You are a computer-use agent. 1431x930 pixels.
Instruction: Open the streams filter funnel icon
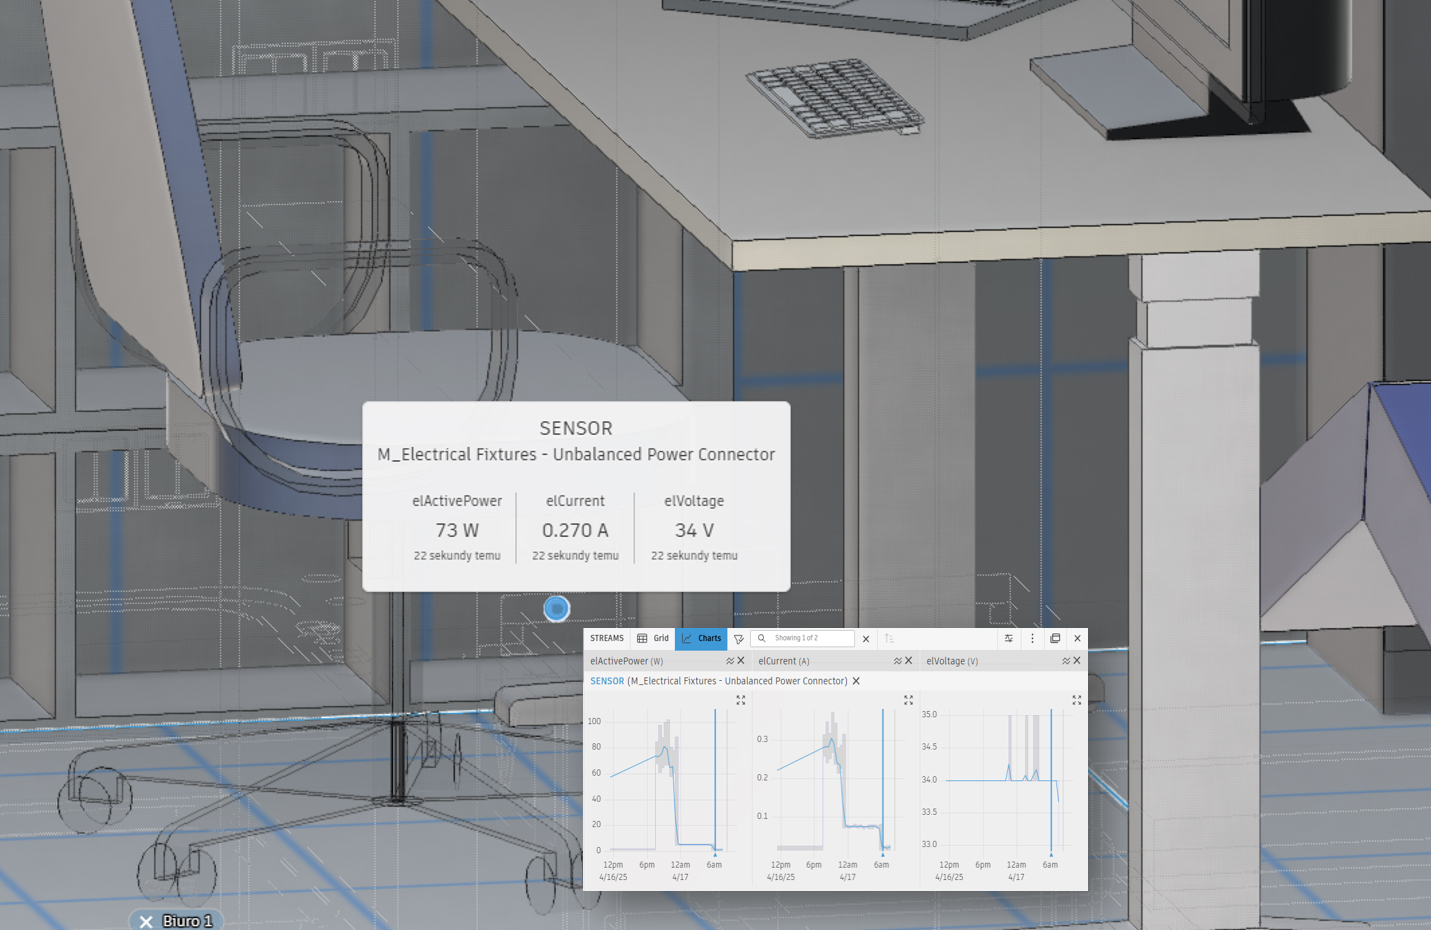coord(739,639)
